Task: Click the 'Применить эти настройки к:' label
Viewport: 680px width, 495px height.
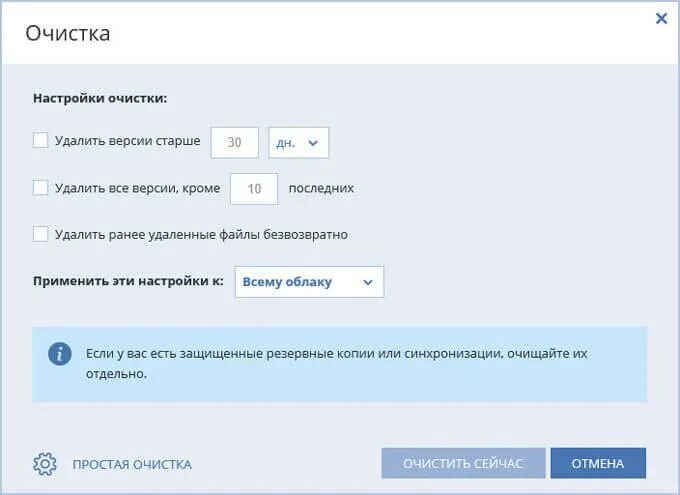Action: coord(128,281)
